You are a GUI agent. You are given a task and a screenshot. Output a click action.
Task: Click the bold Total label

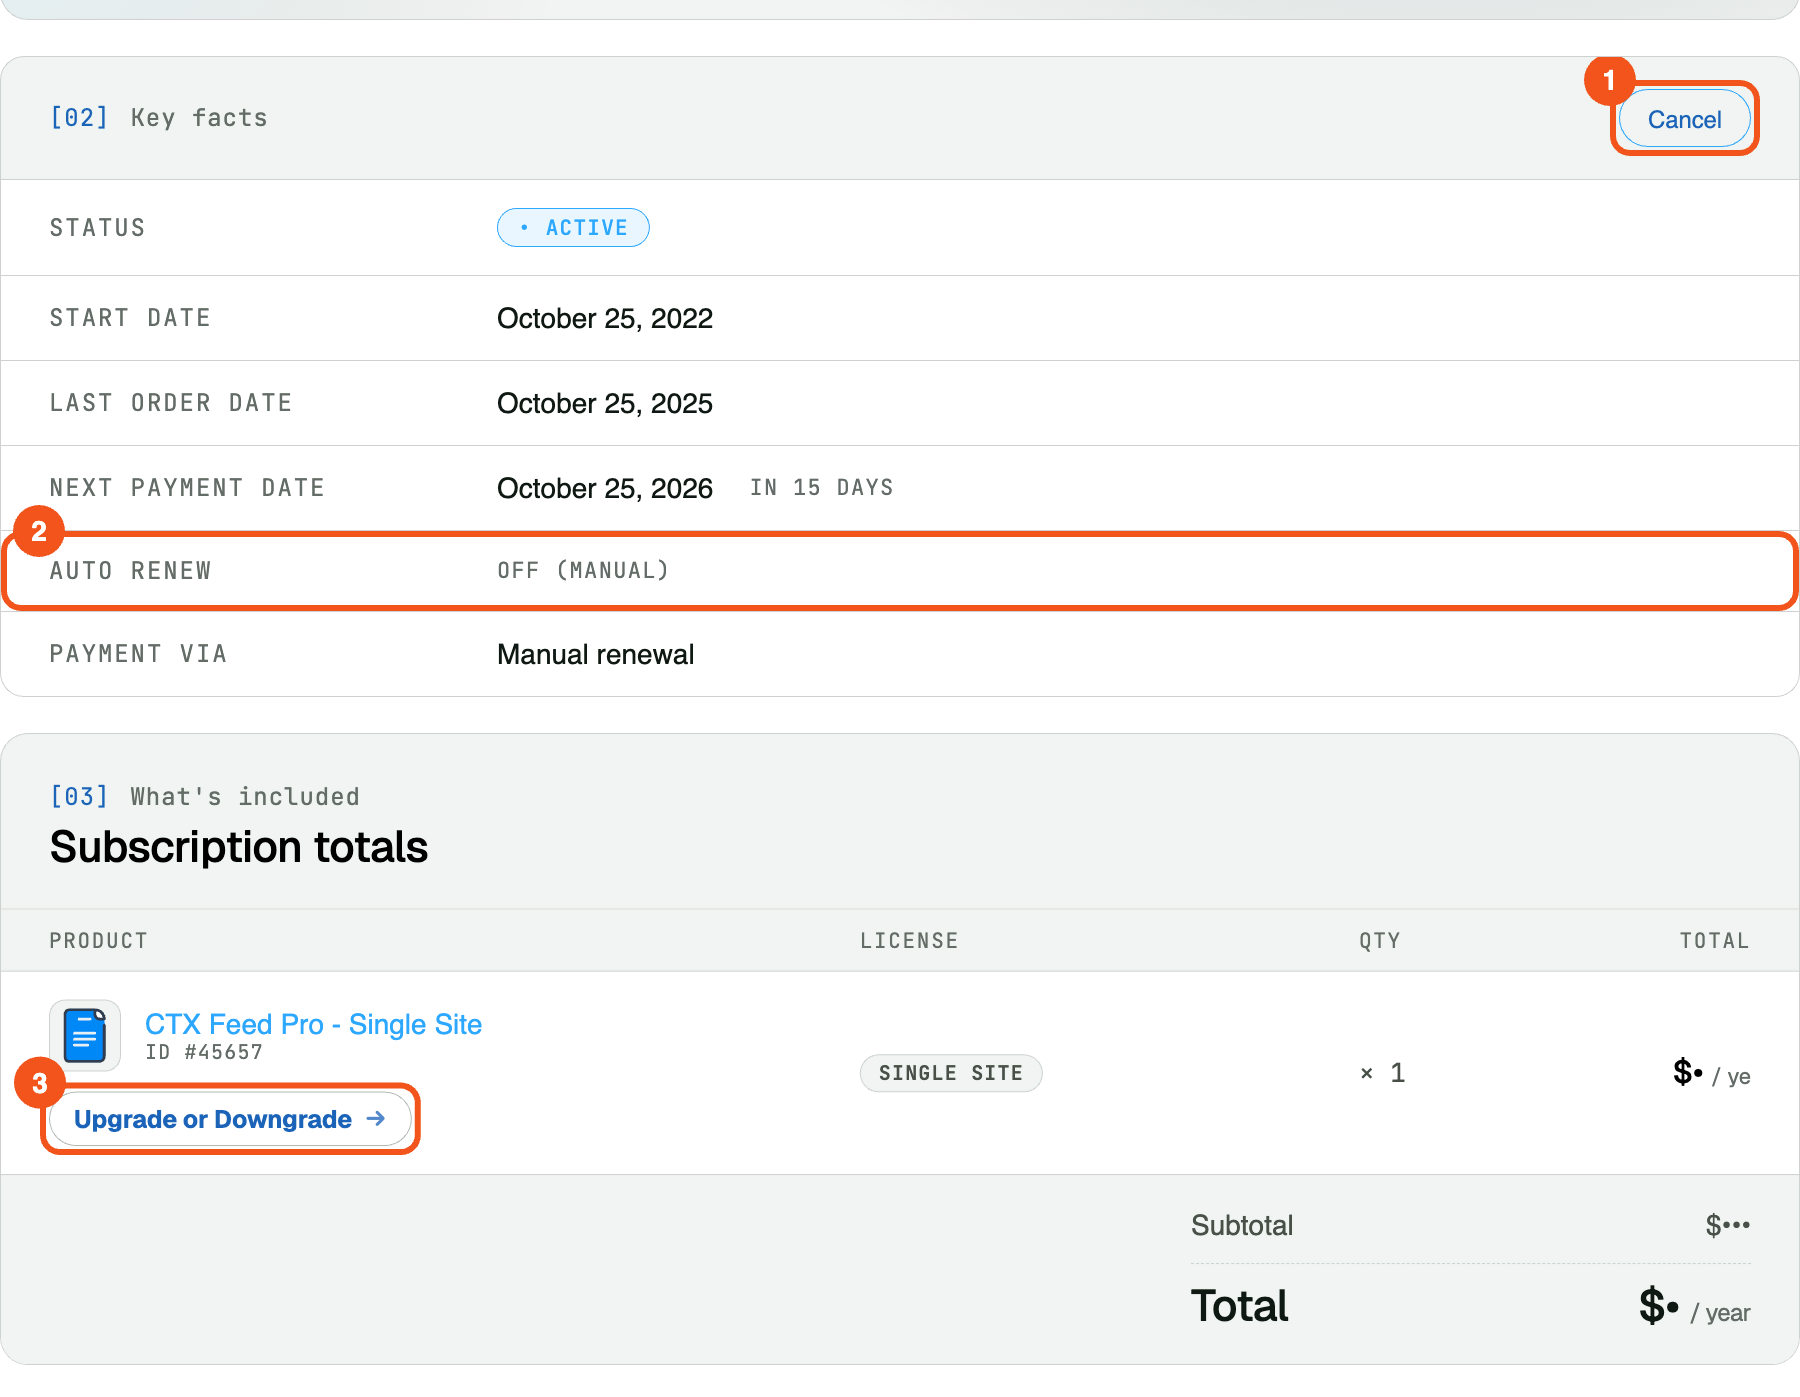click(1240, 1306)
